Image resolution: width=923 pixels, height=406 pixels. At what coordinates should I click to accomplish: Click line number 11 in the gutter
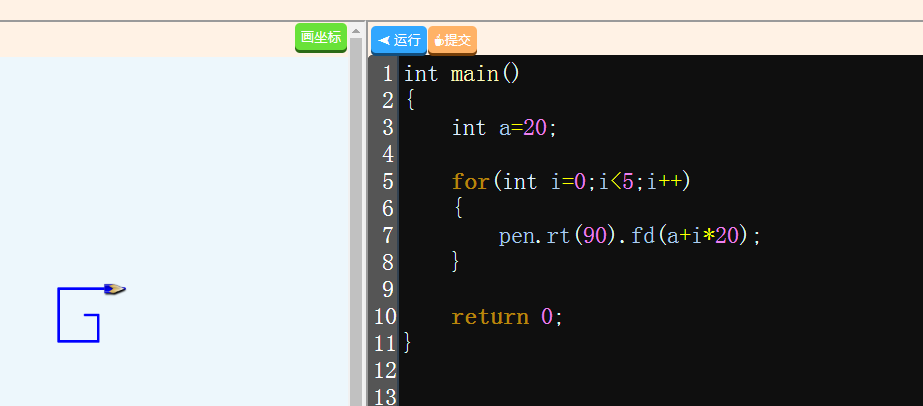386,344
